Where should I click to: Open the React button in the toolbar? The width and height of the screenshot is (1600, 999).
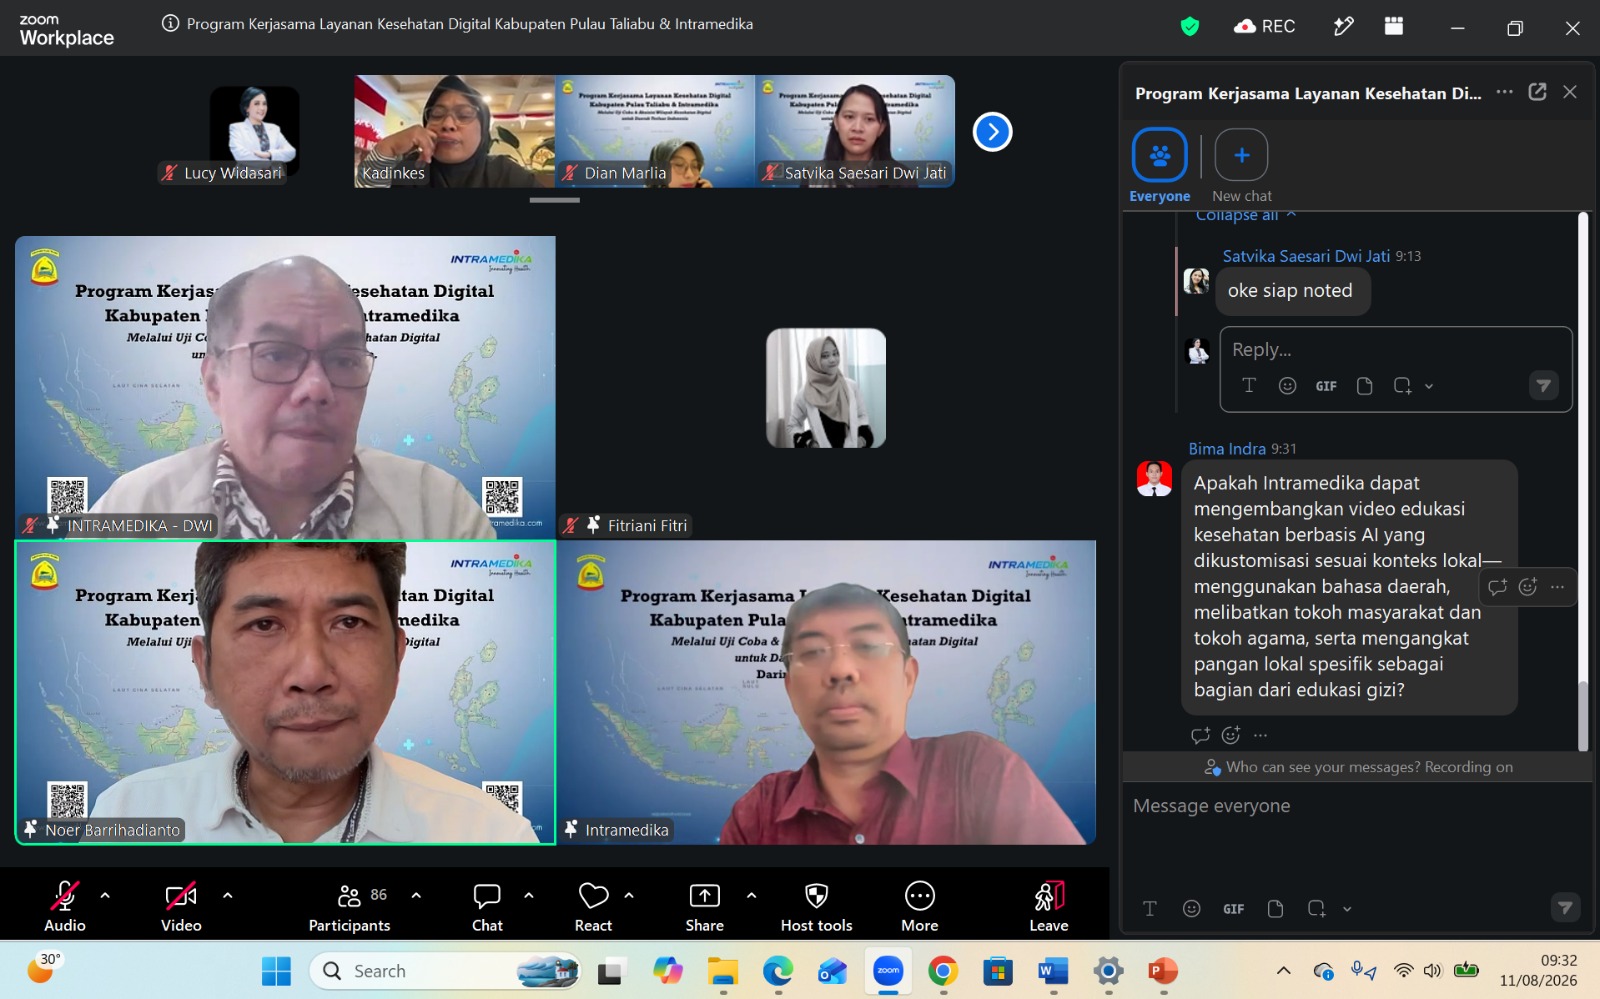(x=593, y=907)
